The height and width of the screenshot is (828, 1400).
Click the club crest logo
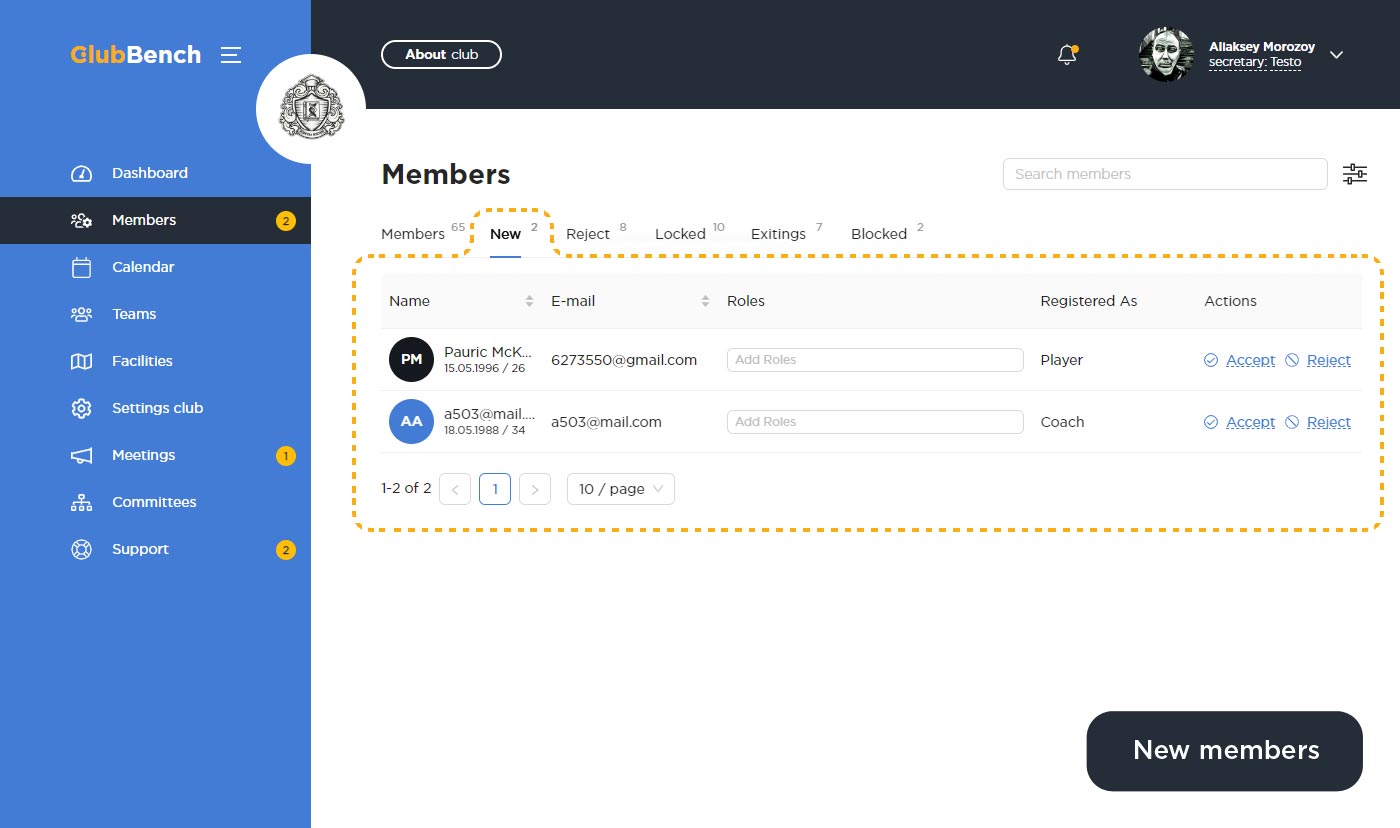point(311,109)
